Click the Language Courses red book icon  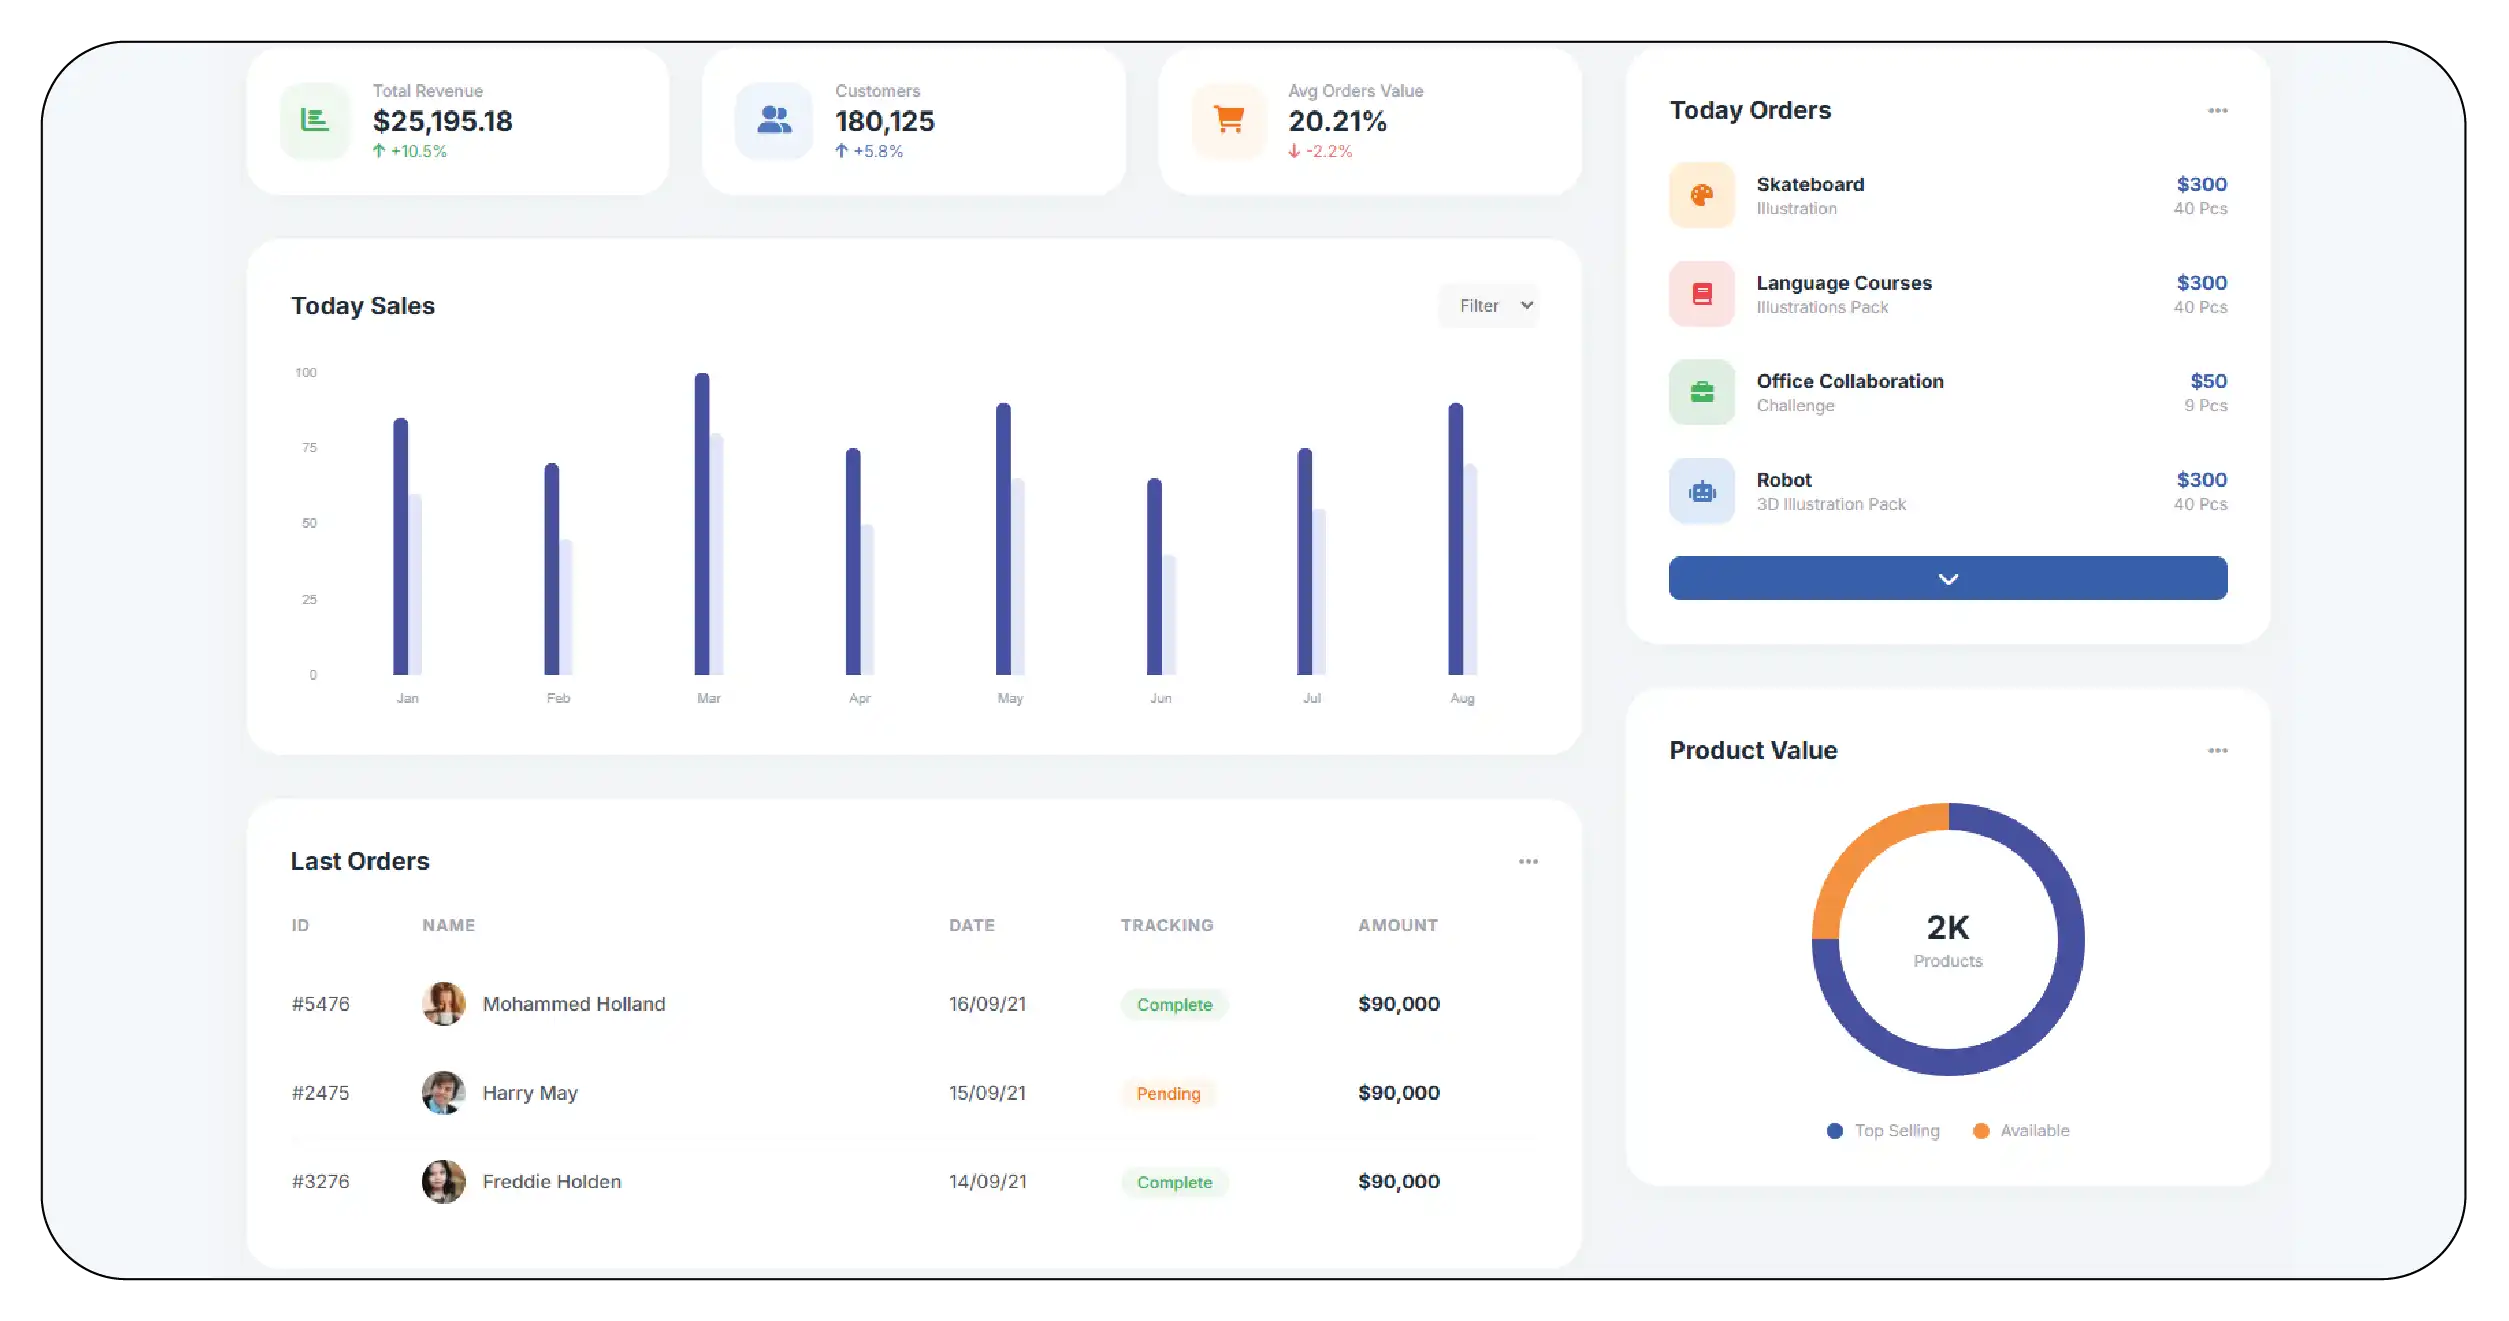[1702, 294]
